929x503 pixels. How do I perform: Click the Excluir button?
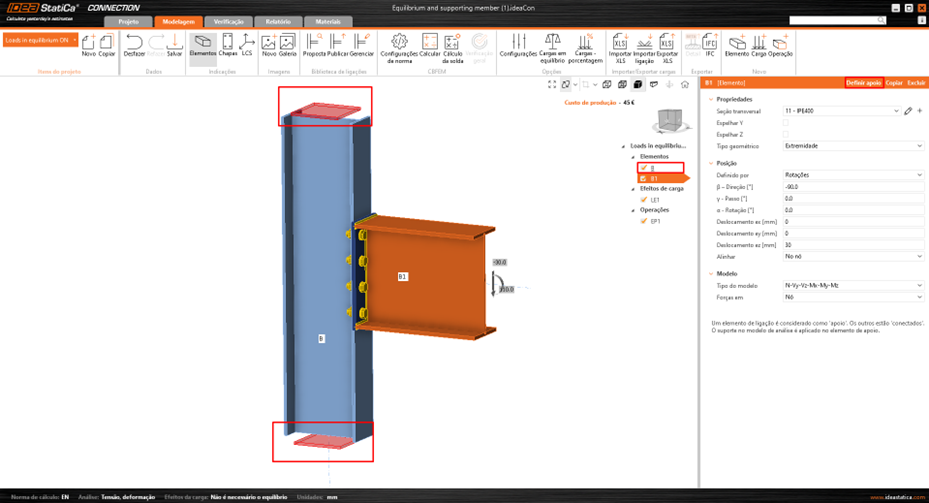[x=916, y=83]
